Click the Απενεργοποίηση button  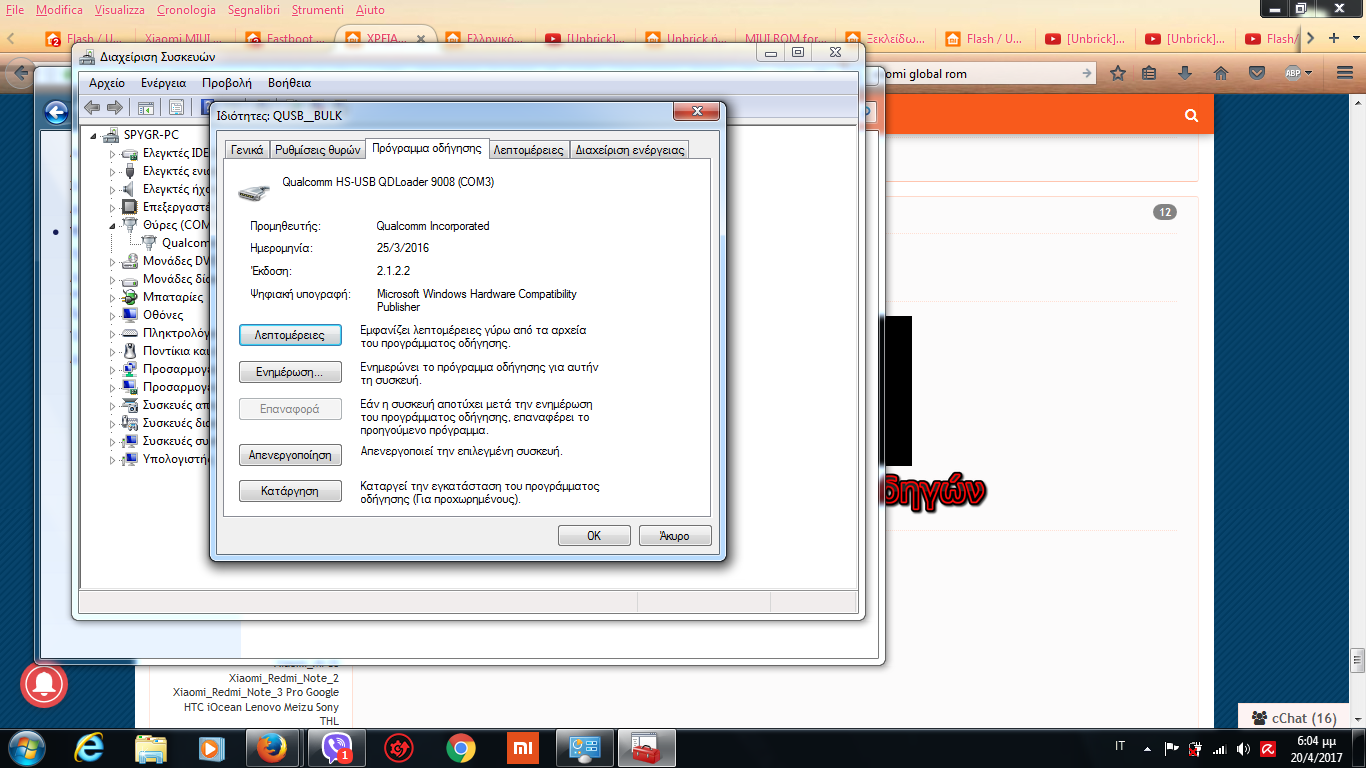(290, 455)
